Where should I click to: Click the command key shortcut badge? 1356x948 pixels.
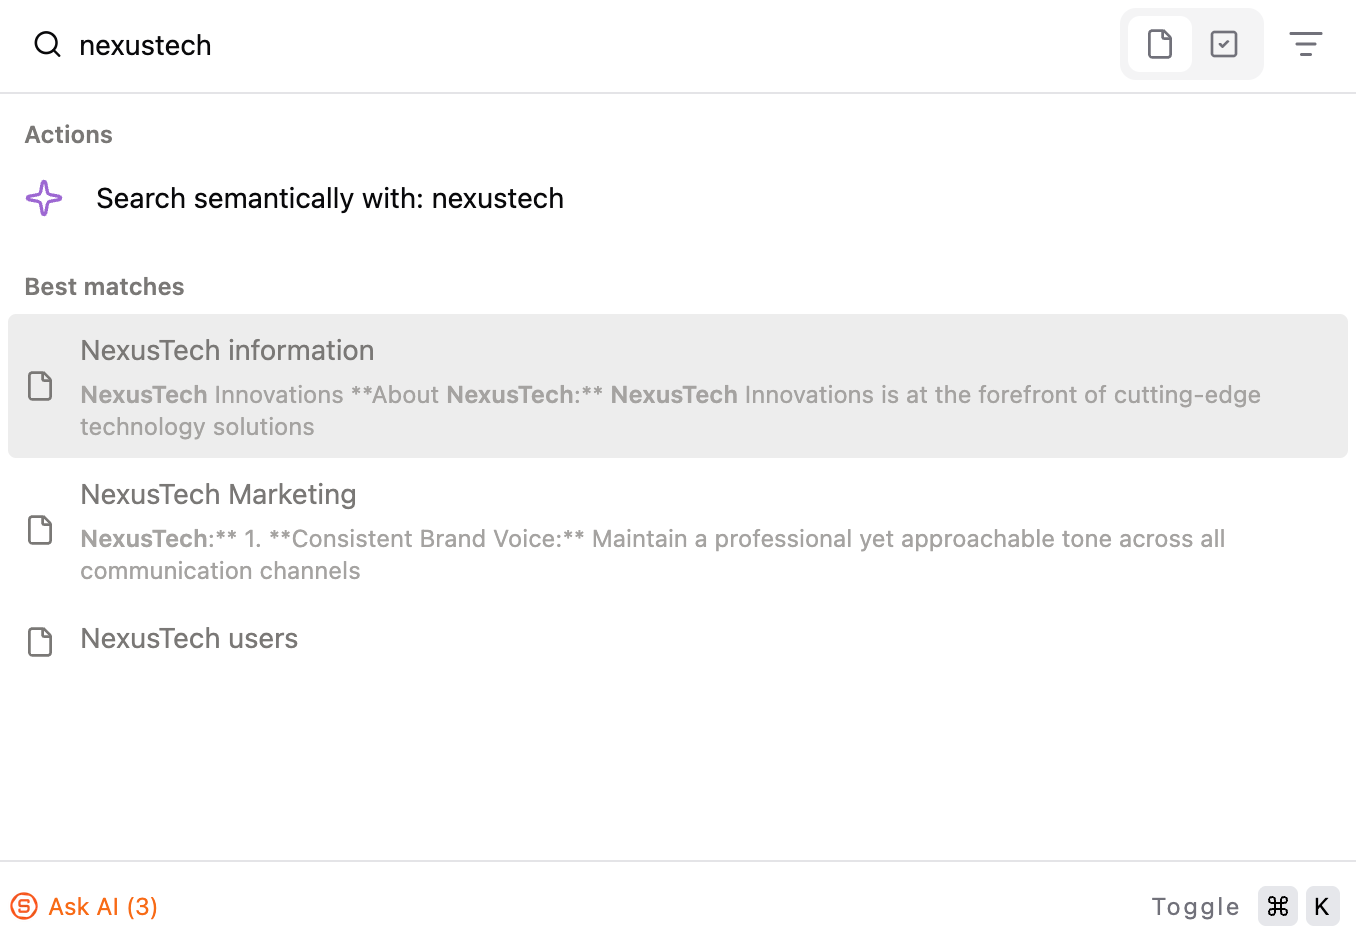1278,906
